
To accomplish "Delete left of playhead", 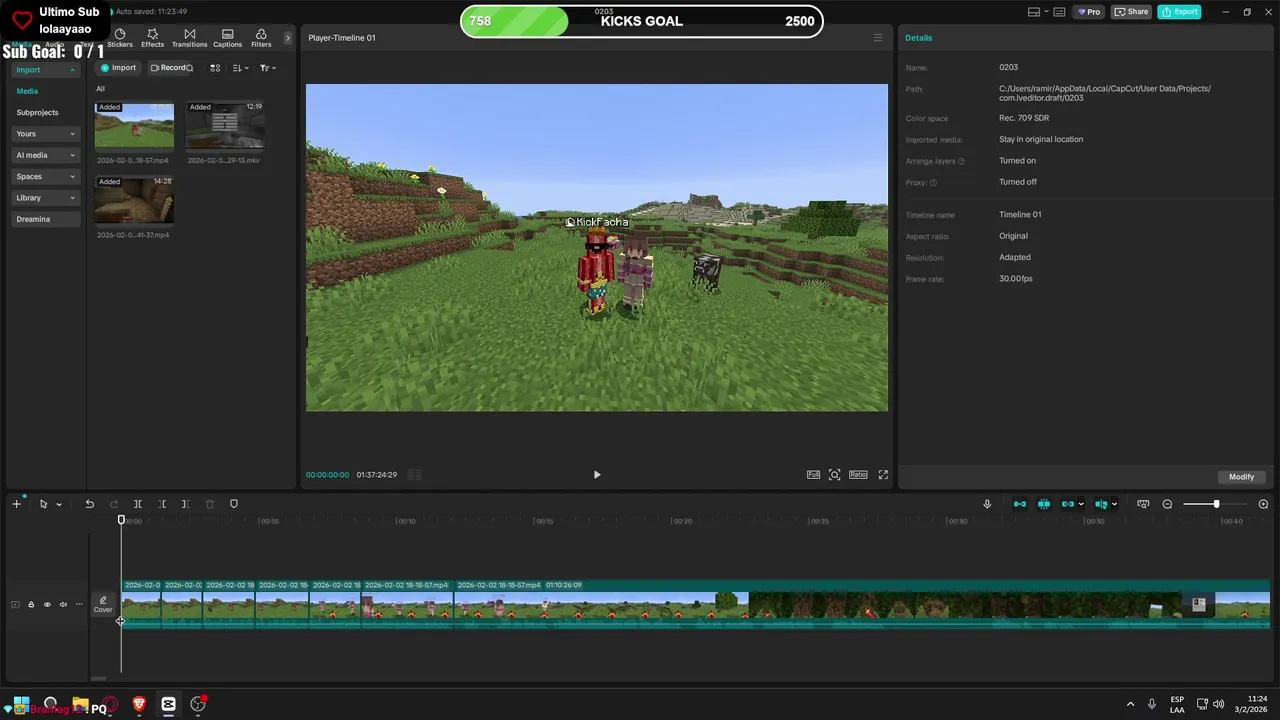I will pyautogui.click(x=162, y=504).
